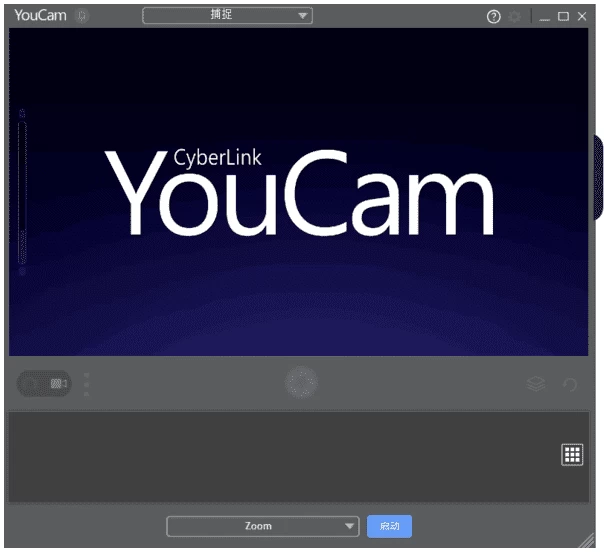Open the stacked layers effects icon
This screenshot has width=604, height=553.
tap(535, 384)
